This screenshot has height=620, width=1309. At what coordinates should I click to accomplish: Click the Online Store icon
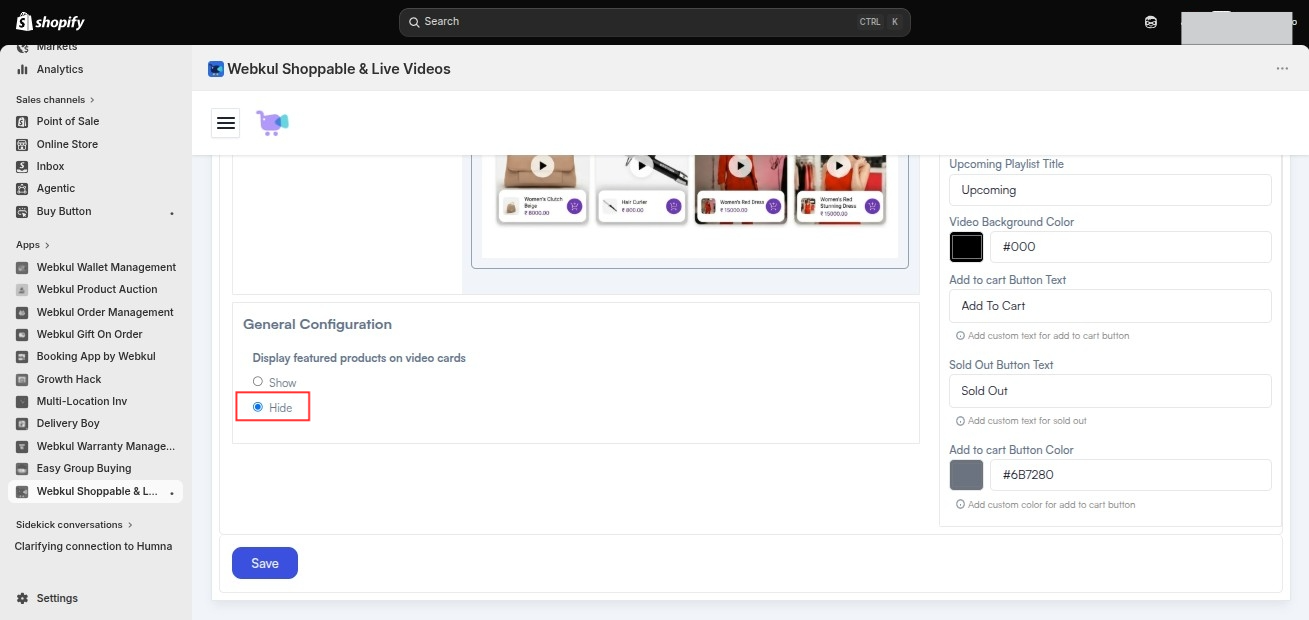(23, 144)
